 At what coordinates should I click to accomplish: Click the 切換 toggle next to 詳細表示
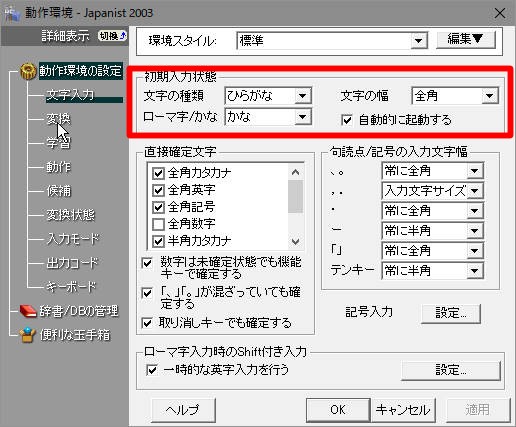(113, 36)
